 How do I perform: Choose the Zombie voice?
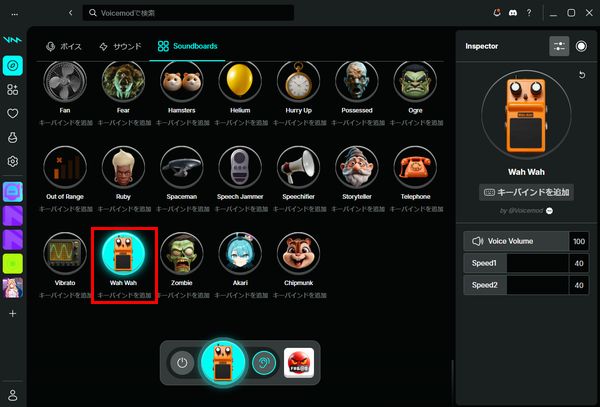click(x=182, y=254)
